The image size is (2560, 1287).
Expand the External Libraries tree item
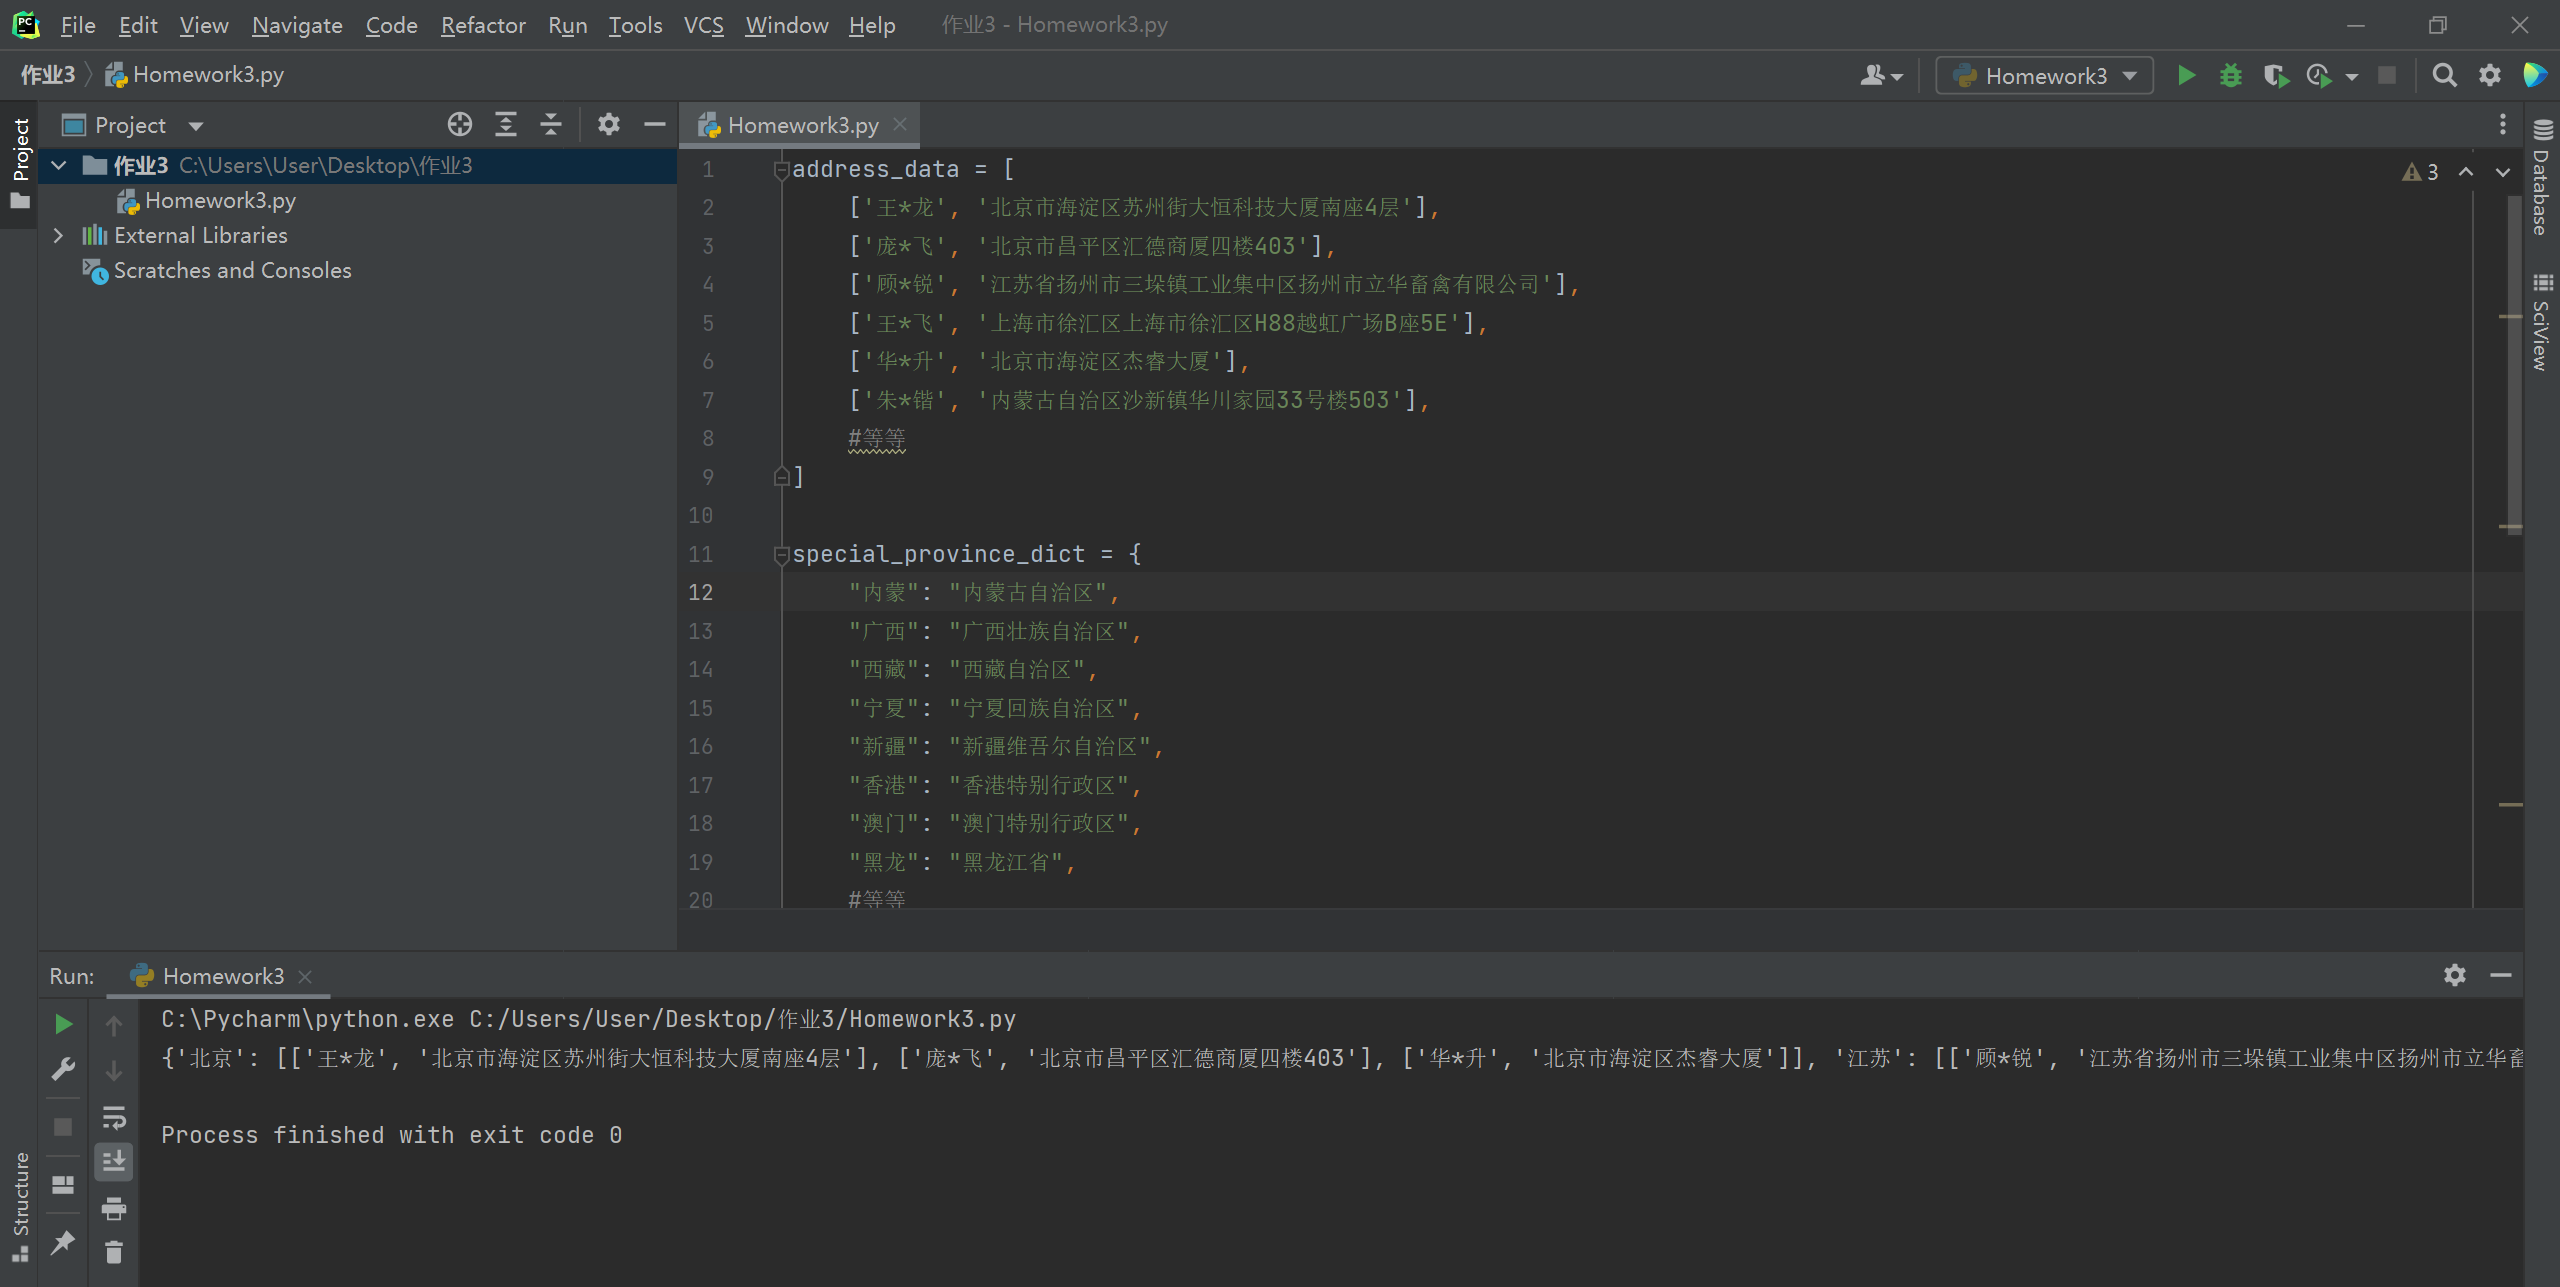coord(57,235)
